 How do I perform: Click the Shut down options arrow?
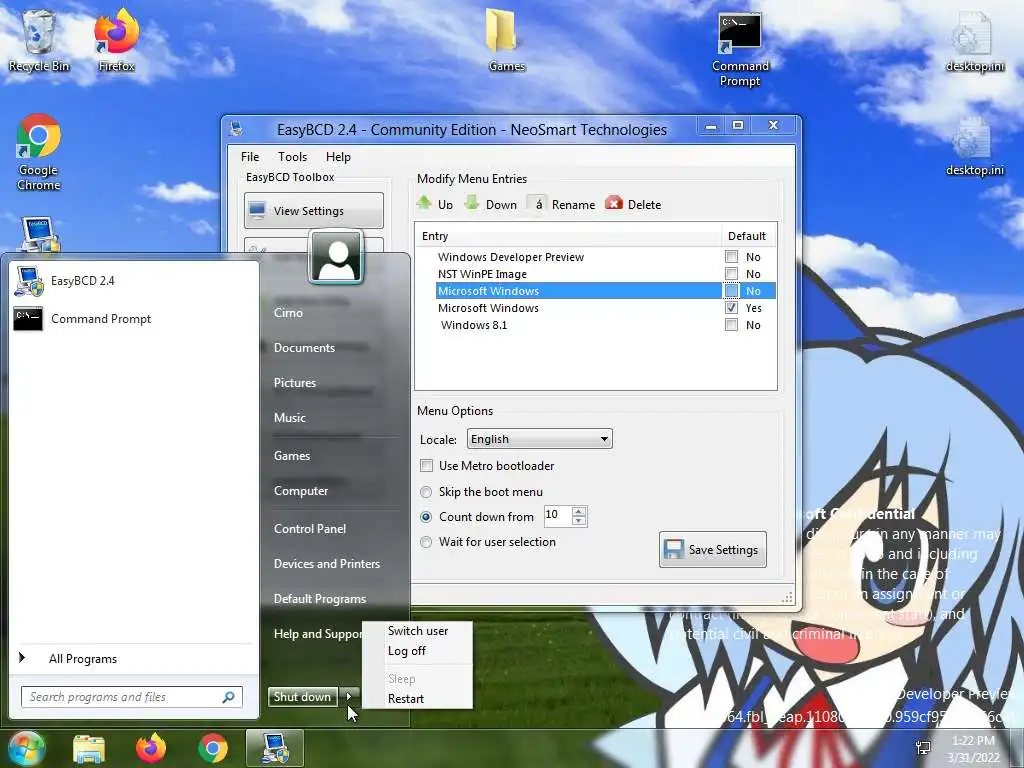[349, 697]
